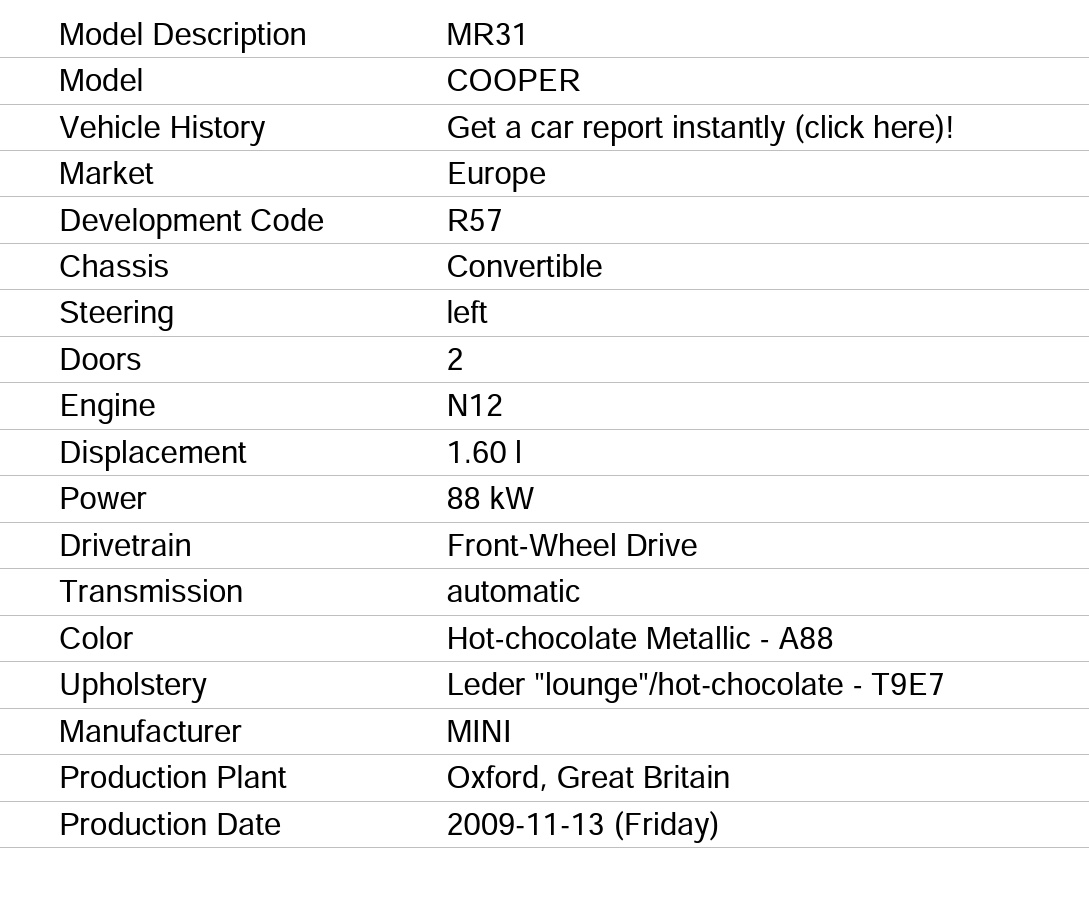Screen dimensions: 1089x906
Task: Select the N12 engine value
Action: (x=474, y=406)
